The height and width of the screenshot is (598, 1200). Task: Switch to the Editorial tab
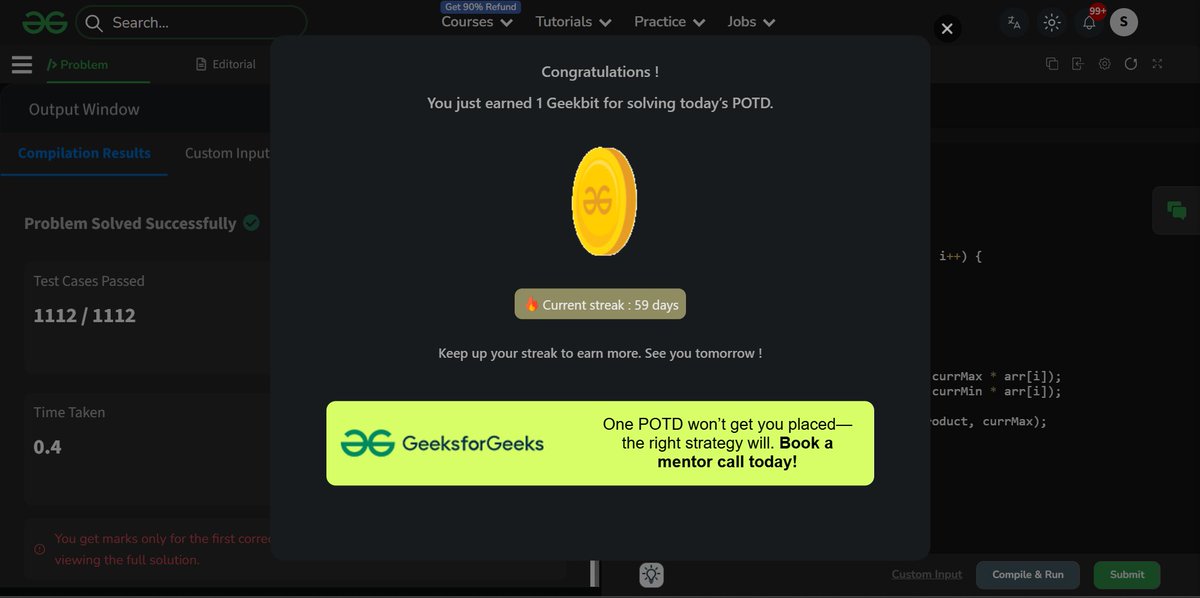click(227, 64)
